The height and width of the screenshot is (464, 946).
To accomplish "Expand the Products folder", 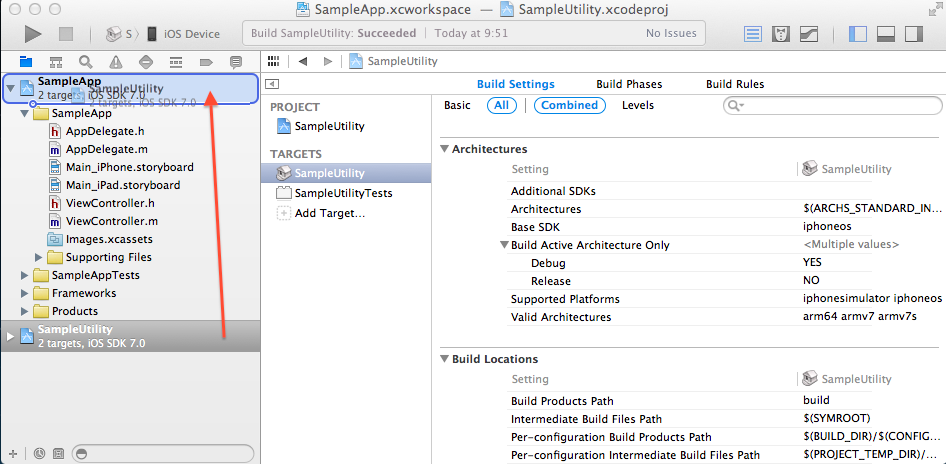I will (x=25, y=311).
